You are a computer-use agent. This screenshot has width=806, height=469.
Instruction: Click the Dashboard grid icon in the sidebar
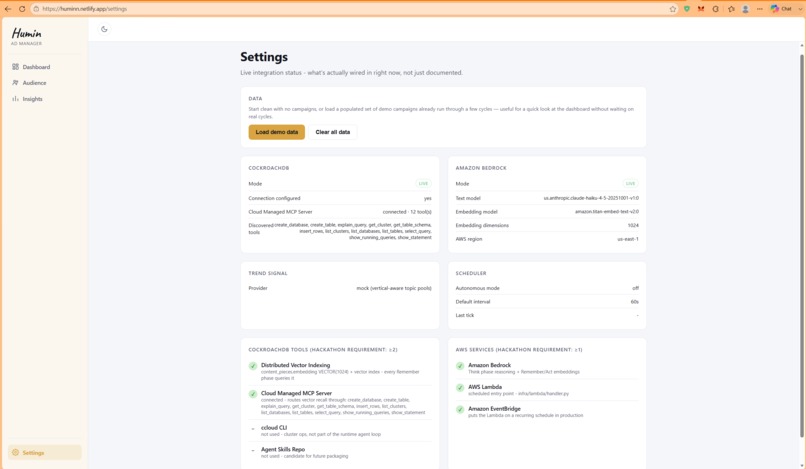[15, 67]
